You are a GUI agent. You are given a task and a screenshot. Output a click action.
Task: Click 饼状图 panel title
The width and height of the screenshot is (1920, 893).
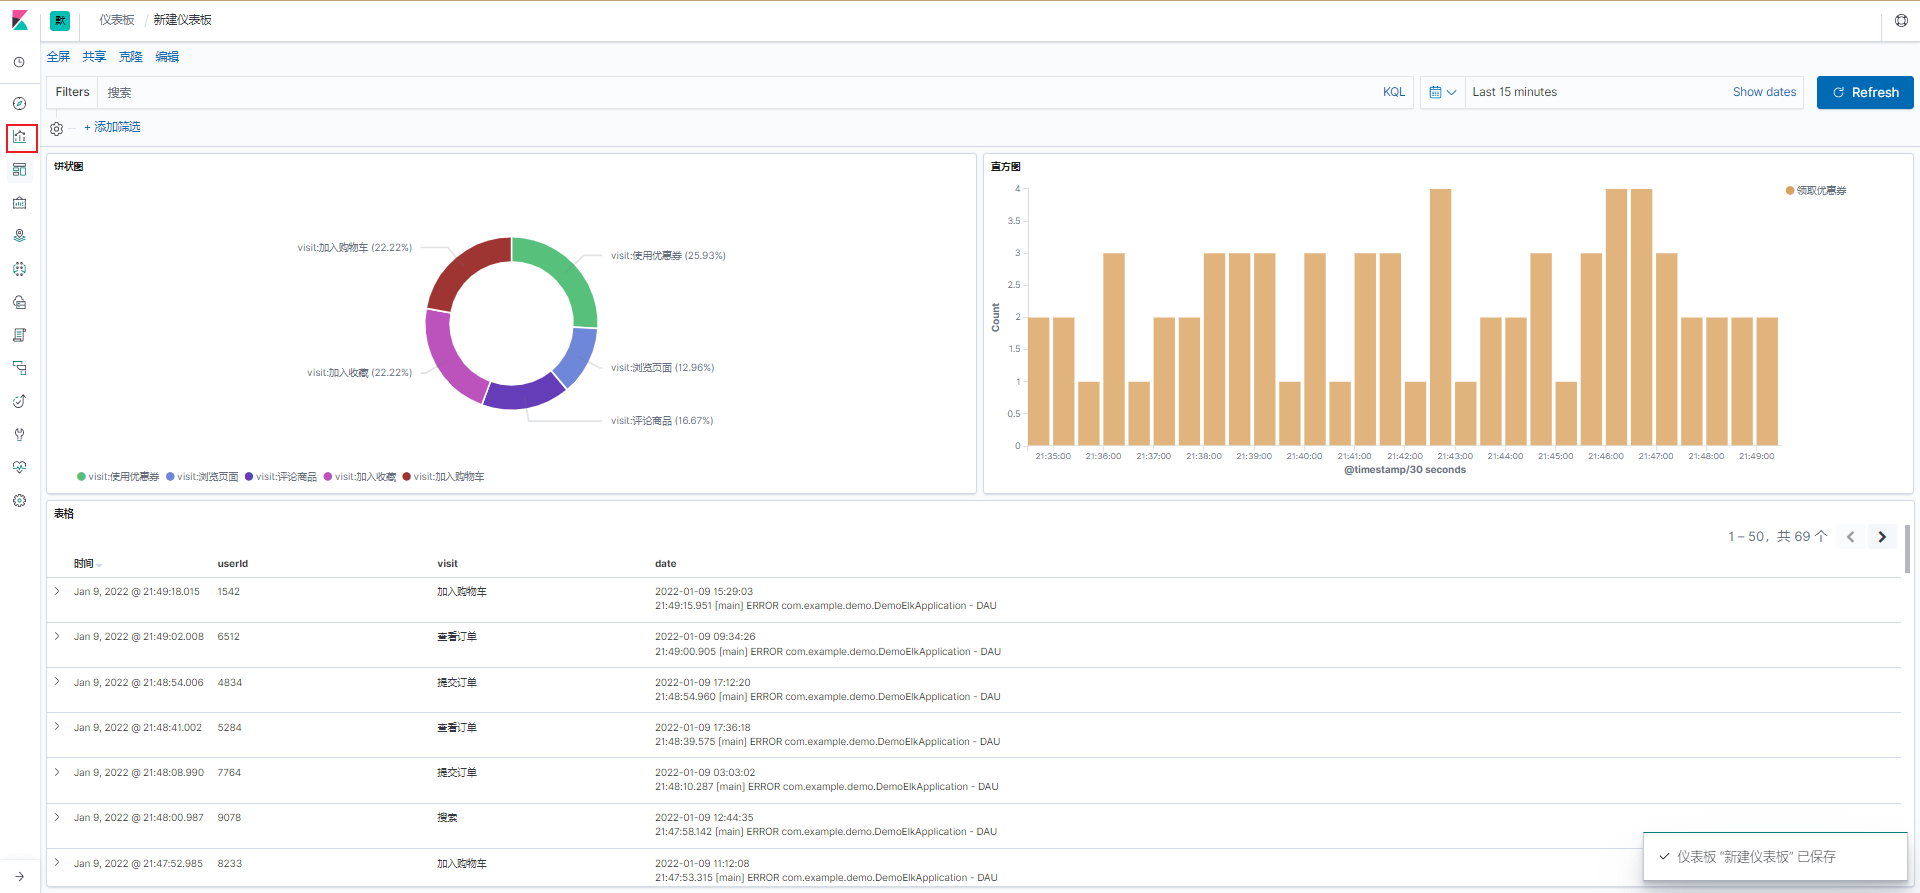pos(69,167)
